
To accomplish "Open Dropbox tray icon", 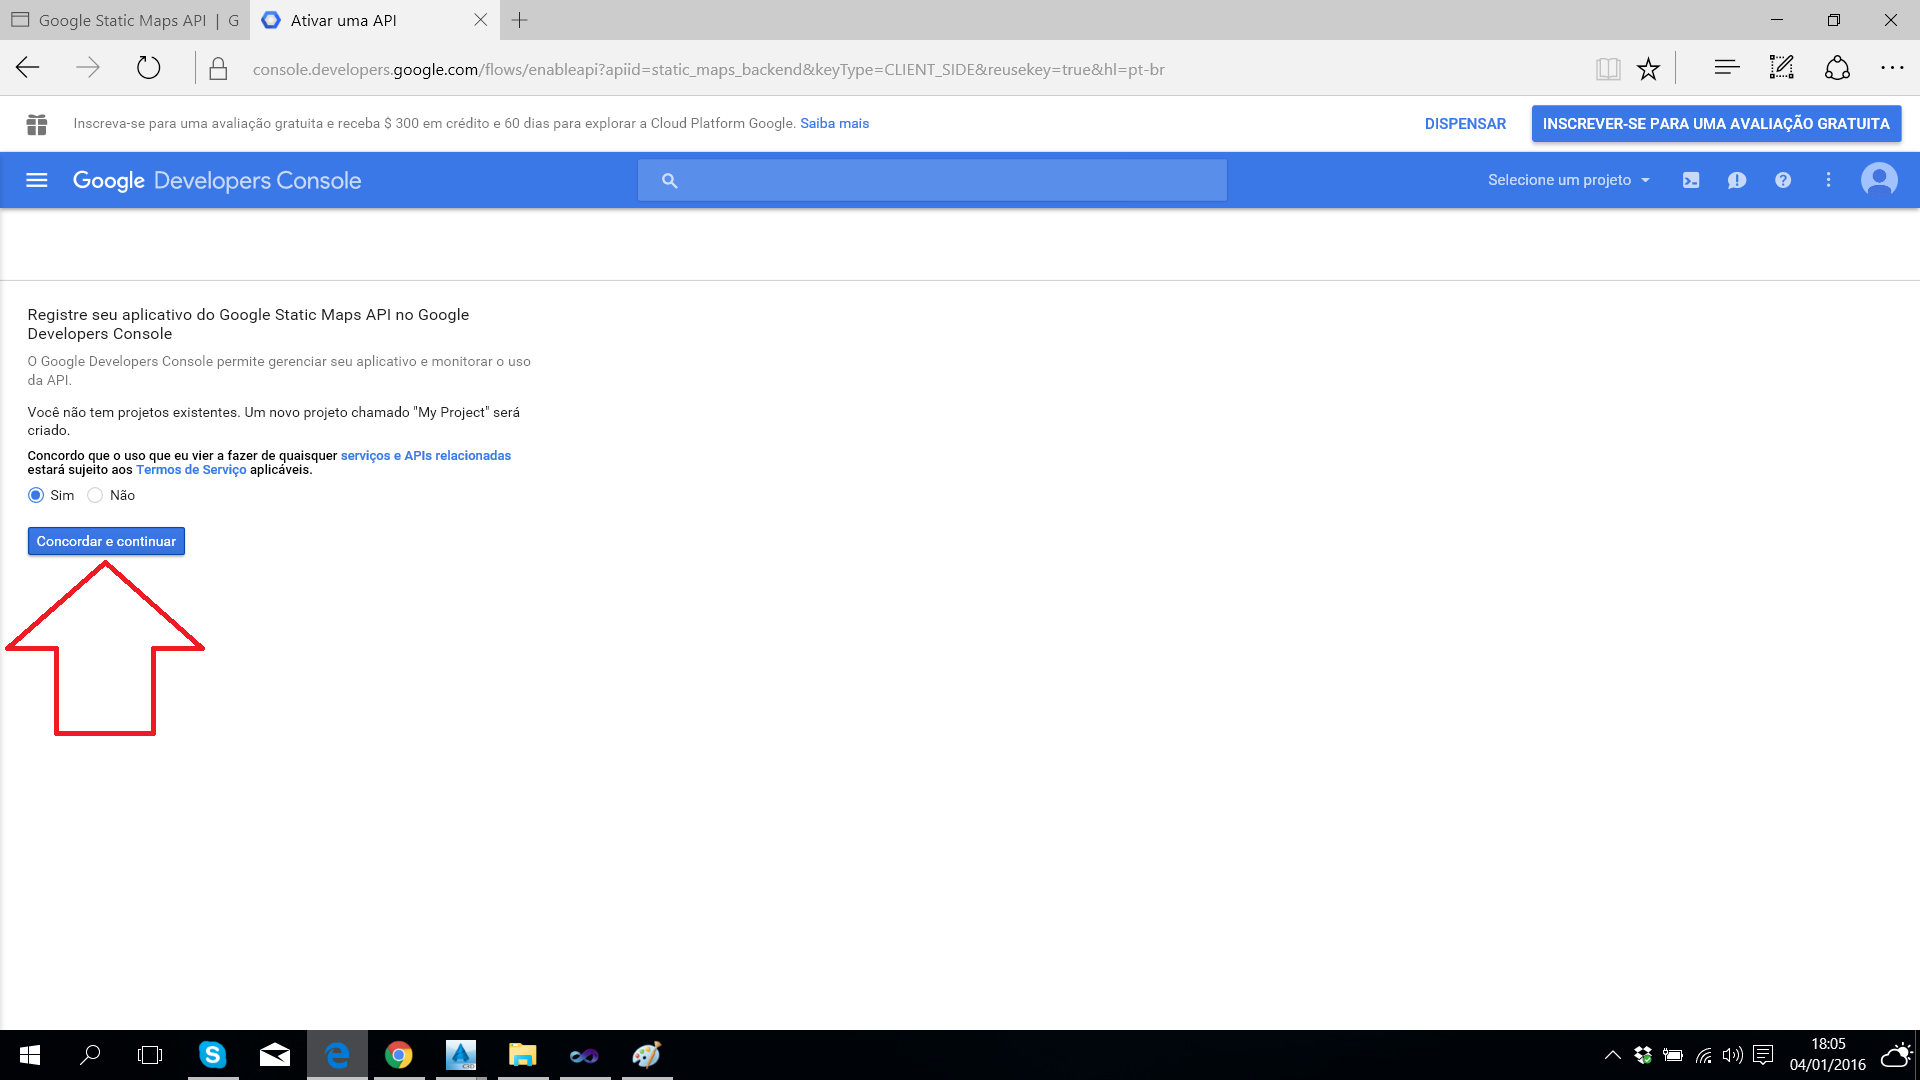I will click(1643, 1055).
